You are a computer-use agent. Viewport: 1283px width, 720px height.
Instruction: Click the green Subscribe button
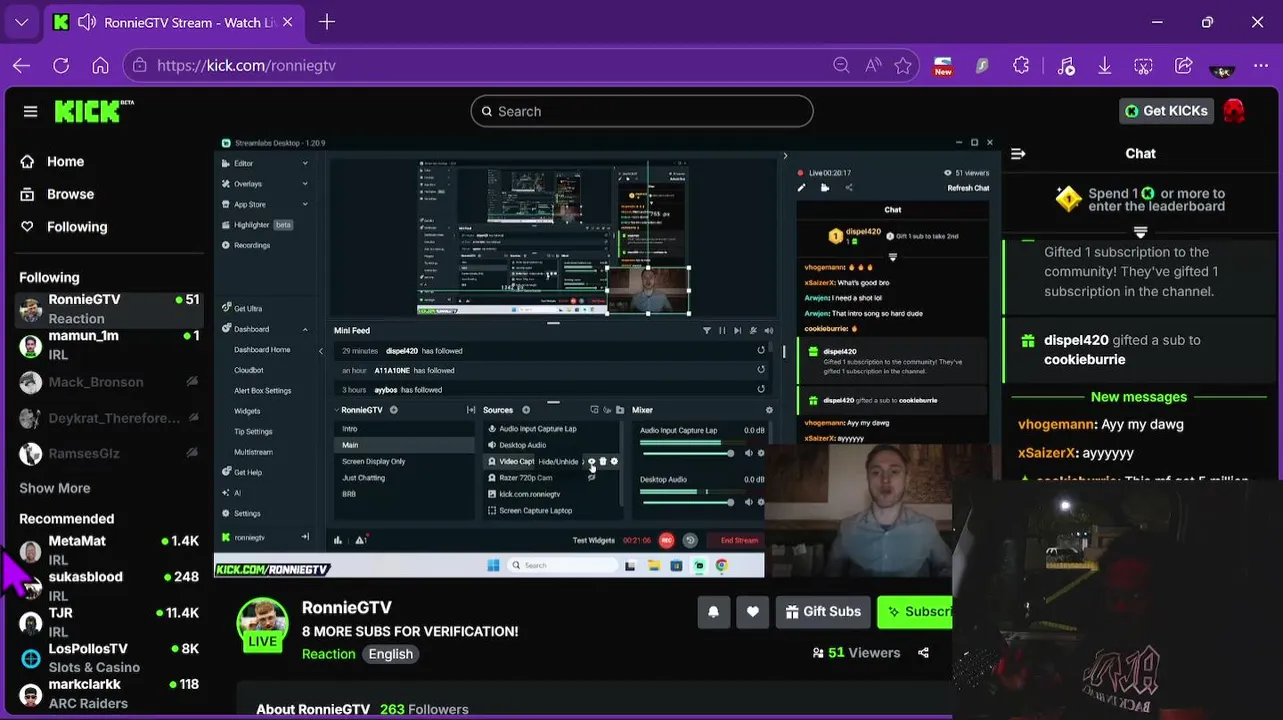916,612
